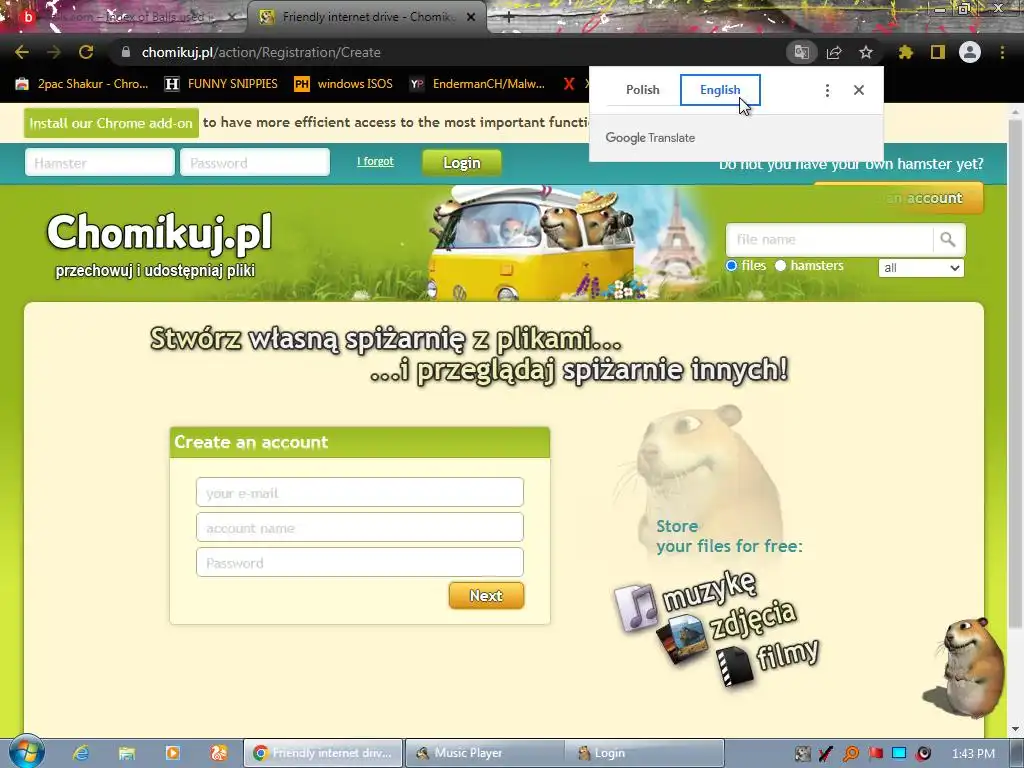The width and height of the screenshot is (1024, 768).
Task: Open the EndermanCH/Malw... bookmark
Action: click(x=477, y=84)
